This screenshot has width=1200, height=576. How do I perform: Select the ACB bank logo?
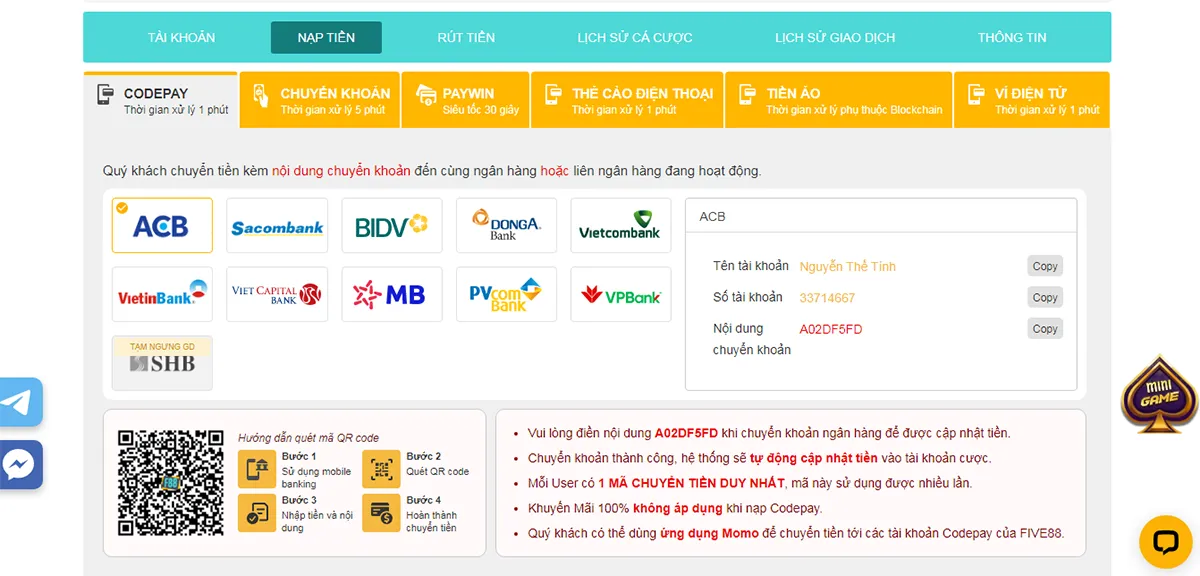pyautogui.click(x=162, y=225)
